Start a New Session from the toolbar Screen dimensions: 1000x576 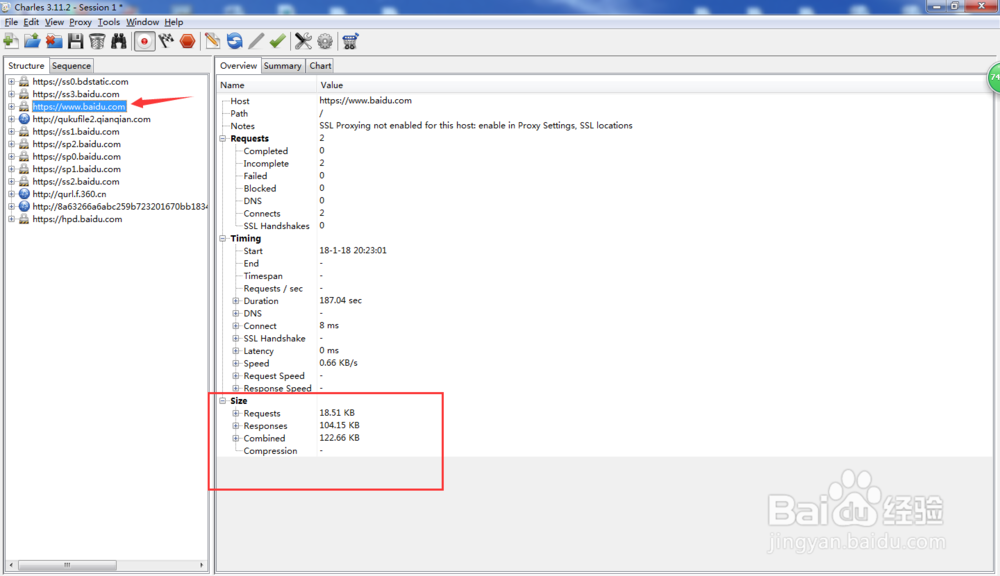click(x=11, y=41)
